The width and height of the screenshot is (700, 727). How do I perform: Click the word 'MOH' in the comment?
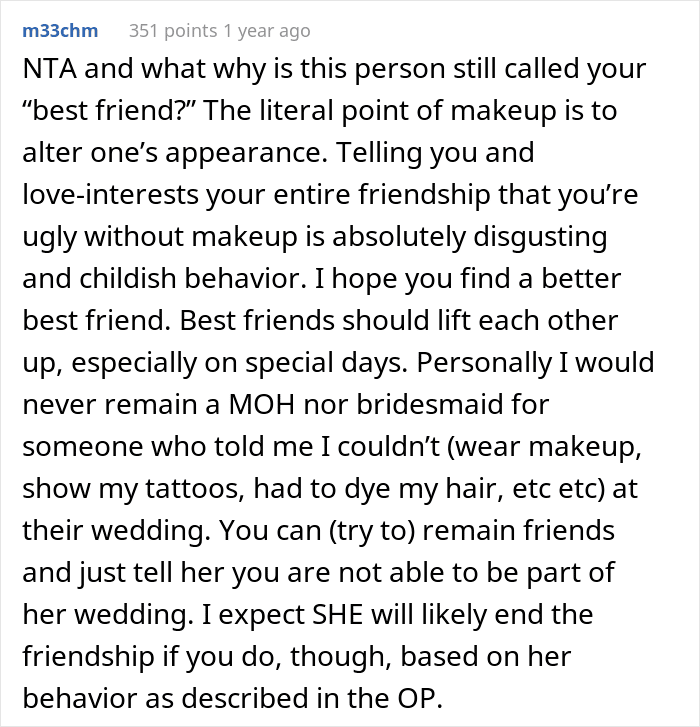click(262, 404)
